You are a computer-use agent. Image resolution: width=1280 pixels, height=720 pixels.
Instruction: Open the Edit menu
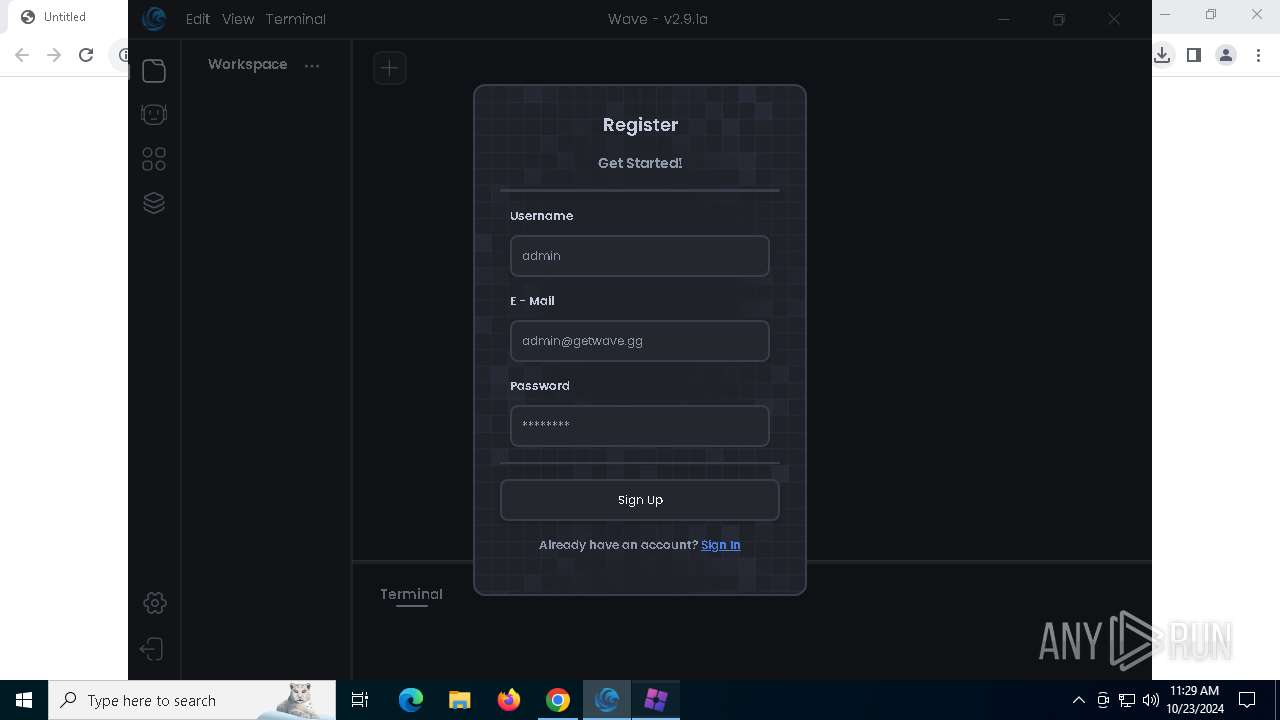pyautogui.click(x=198, y=19)
